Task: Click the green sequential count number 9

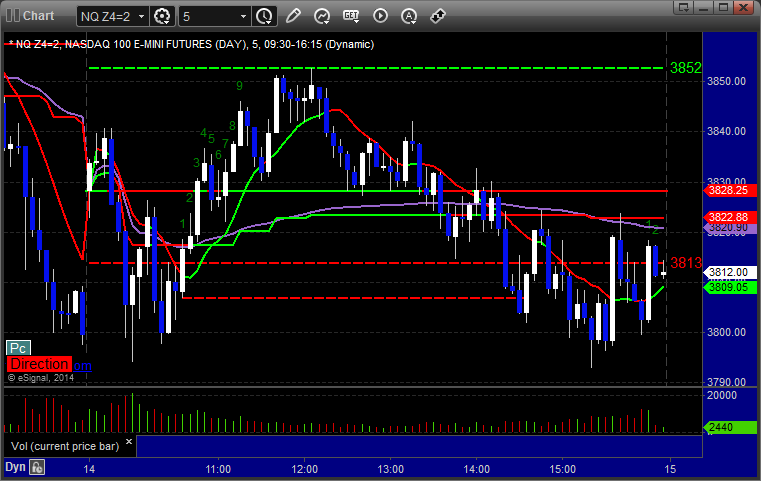Action: tap(239, 86)
